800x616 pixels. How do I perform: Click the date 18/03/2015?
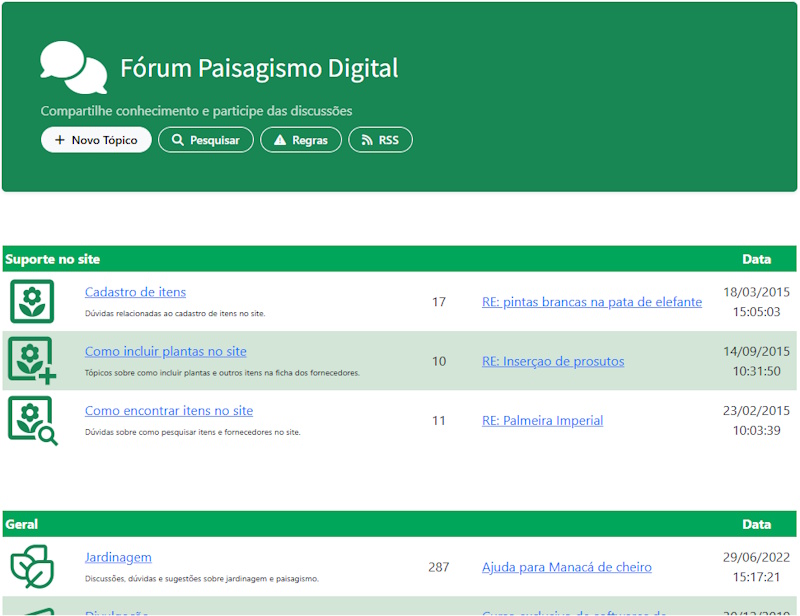756,292
